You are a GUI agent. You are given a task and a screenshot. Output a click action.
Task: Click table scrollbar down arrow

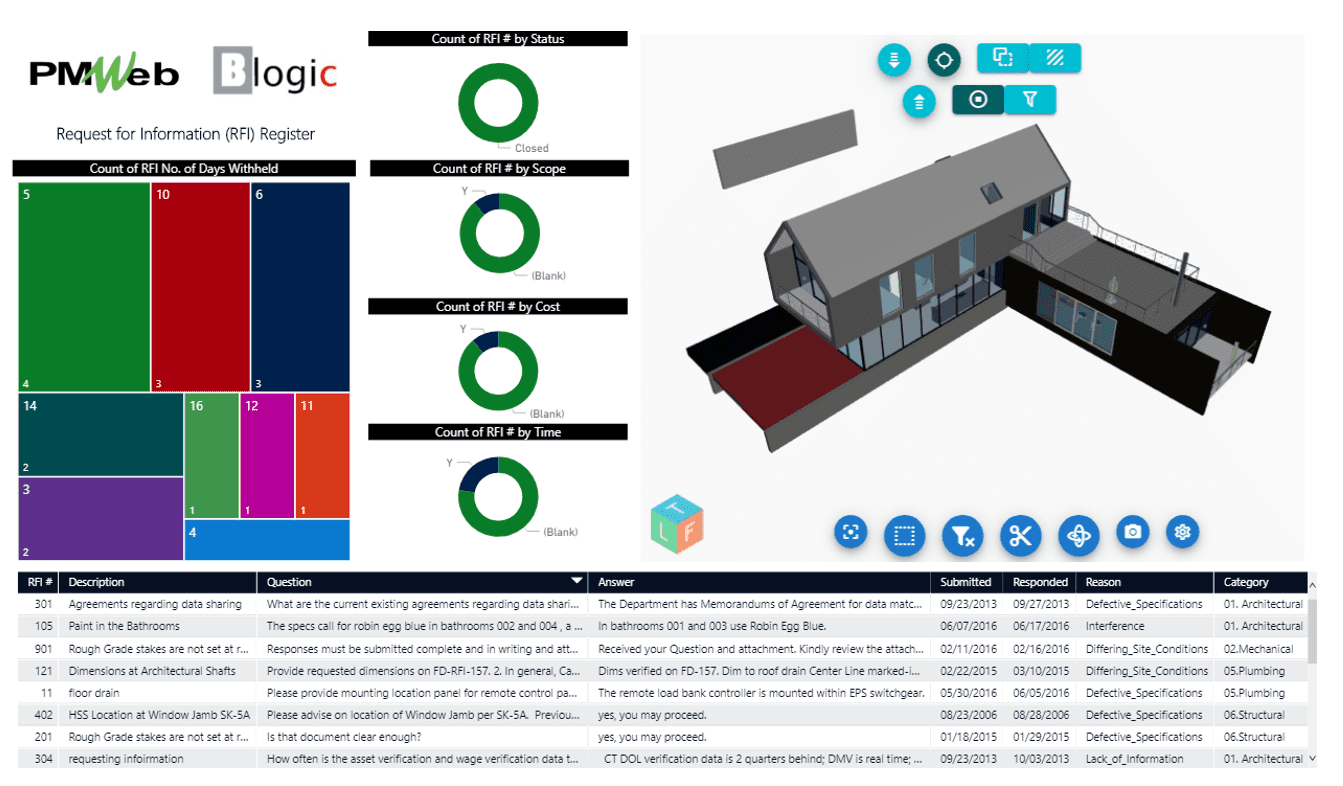pyautogui.click(x=1313, y=759)
